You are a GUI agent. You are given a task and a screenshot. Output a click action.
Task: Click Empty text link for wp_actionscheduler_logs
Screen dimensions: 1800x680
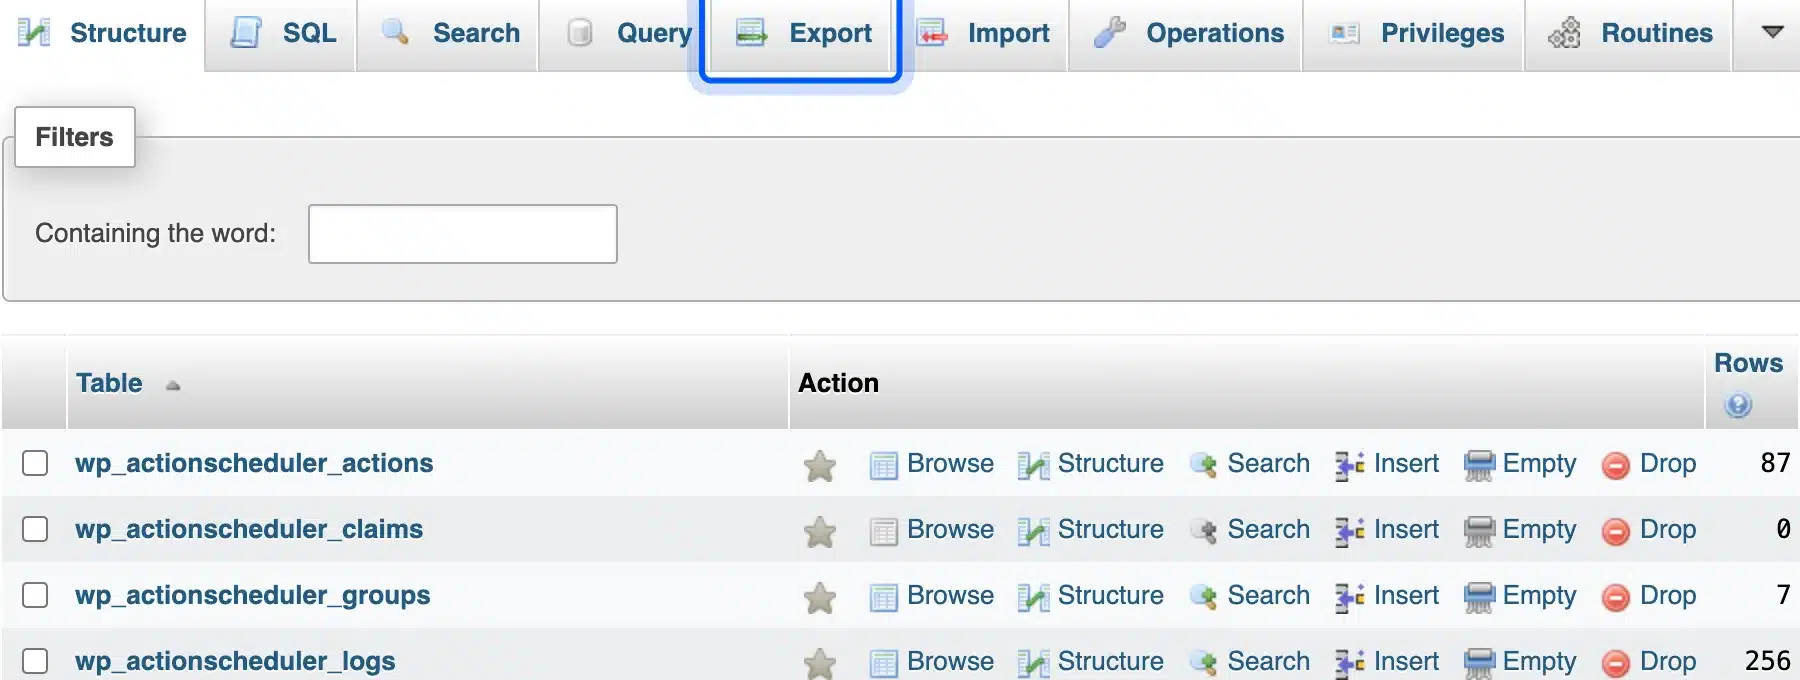point(1539,662)
